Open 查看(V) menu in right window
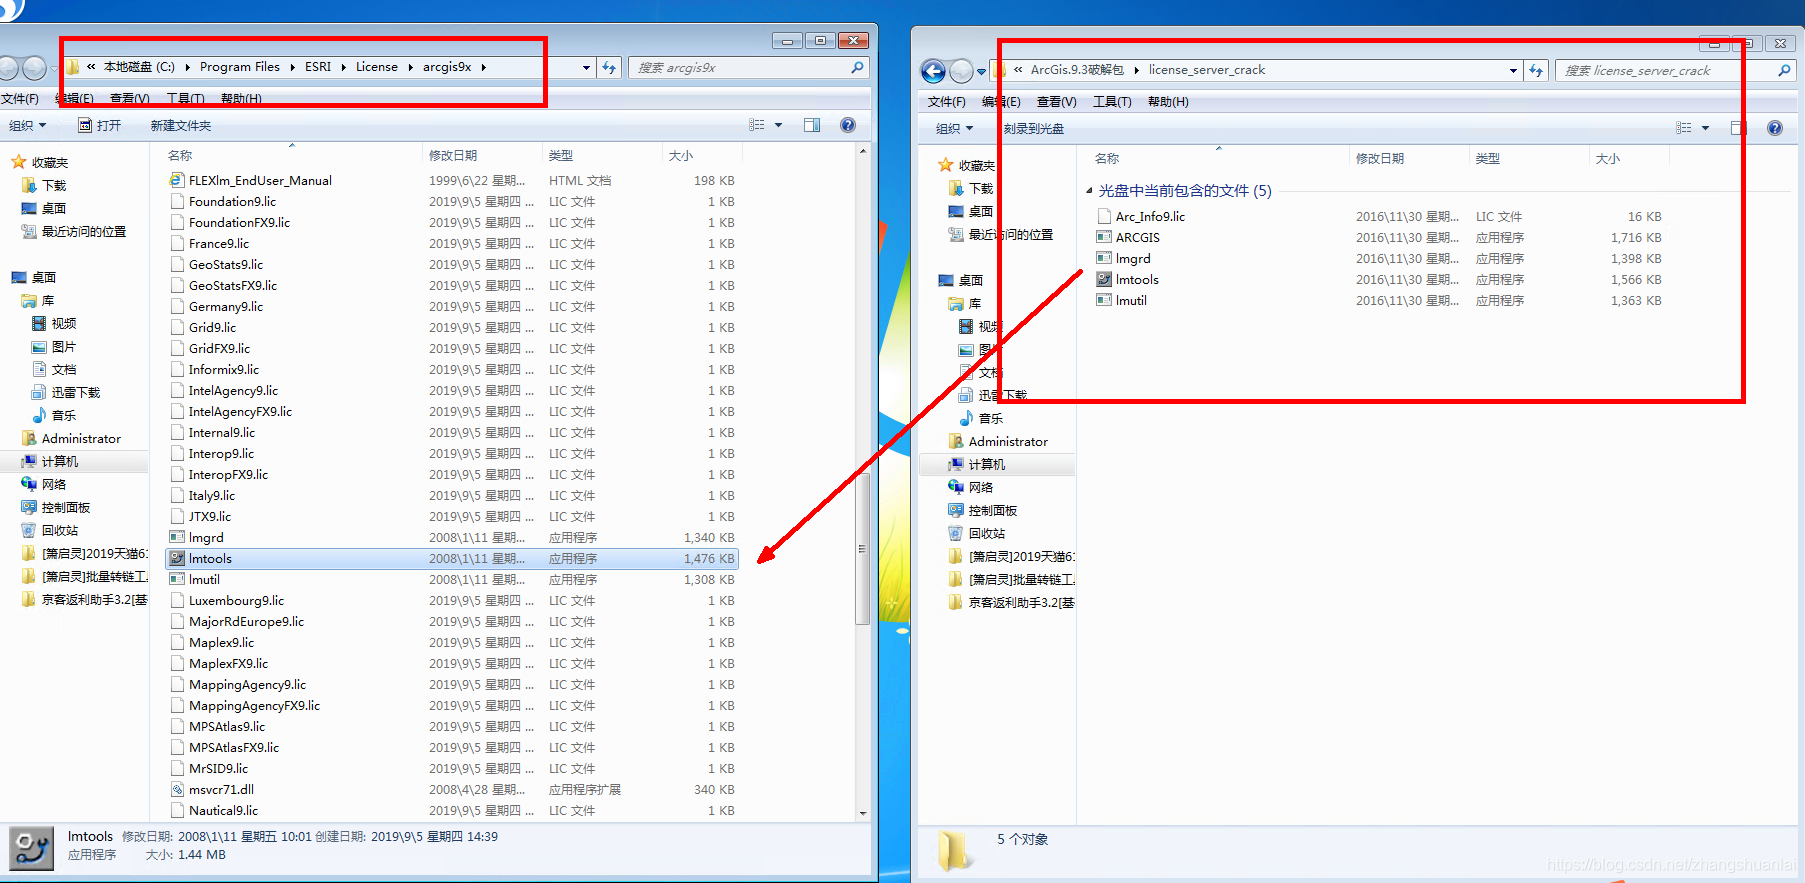This screenshot has height=883, width=1805. pyautogui.click(x=1056, y=101)
